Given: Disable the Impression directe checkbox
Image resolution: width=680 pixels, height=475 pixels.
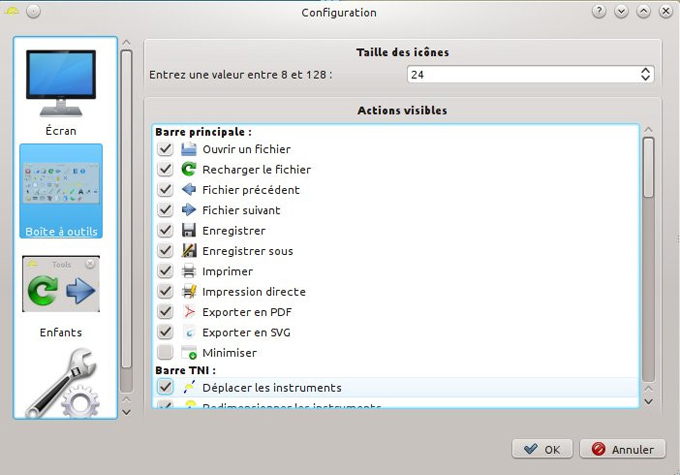Looking at the screenshot, I should click(x=166, y=292).
